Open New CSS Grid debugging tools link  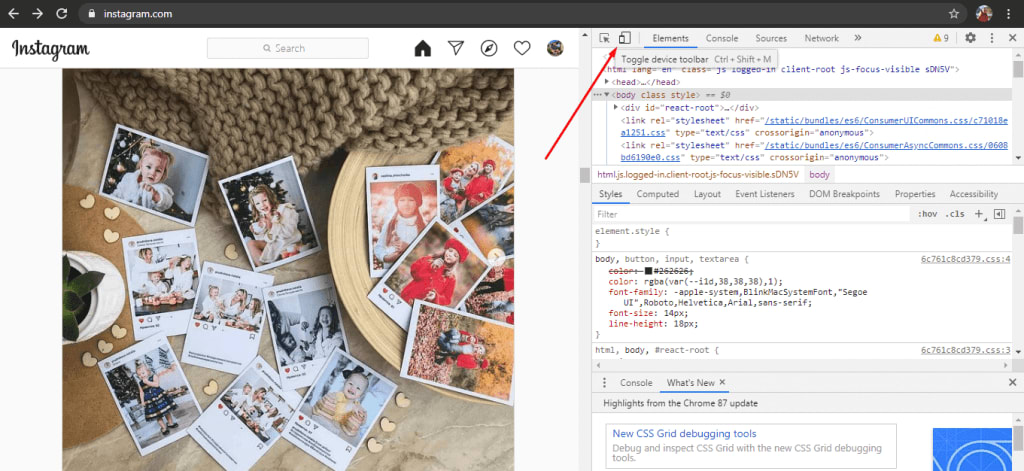pos(684,434)
